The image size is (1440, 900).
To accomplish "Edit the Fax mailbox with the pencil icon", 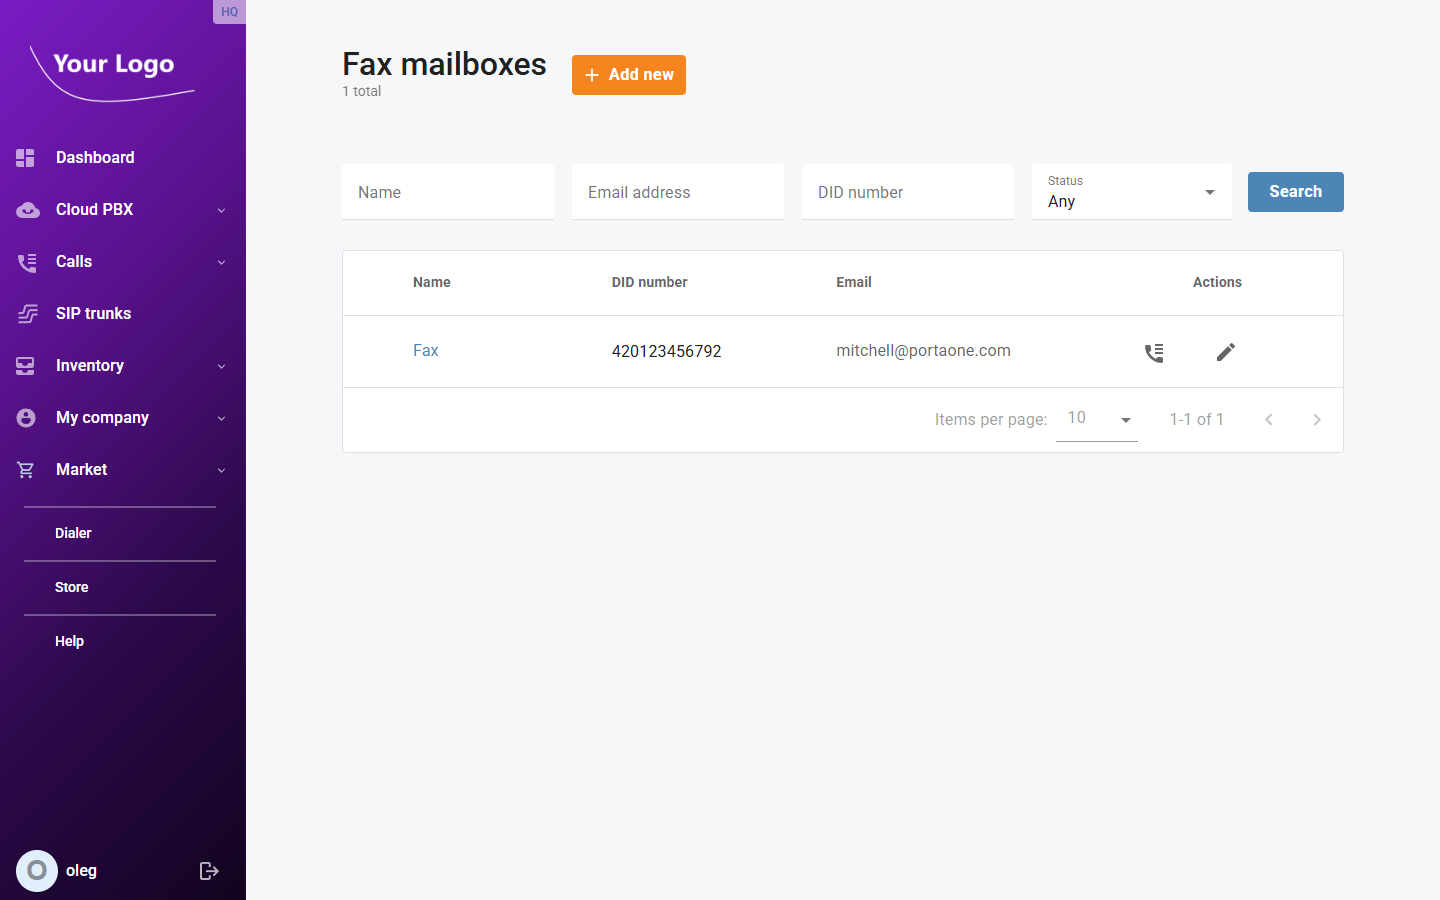I will [1225, 352].
